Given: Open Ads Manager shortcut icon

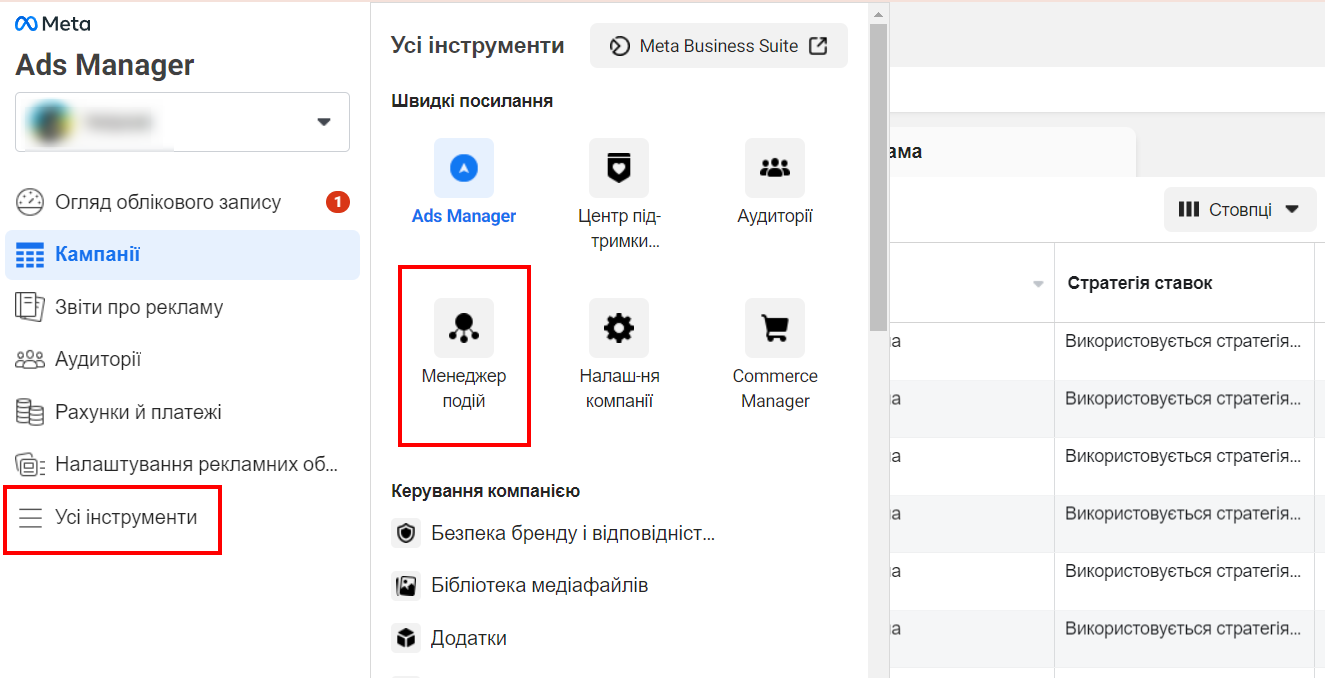Looking at the screenshot, I should click(x=464, y=167).
